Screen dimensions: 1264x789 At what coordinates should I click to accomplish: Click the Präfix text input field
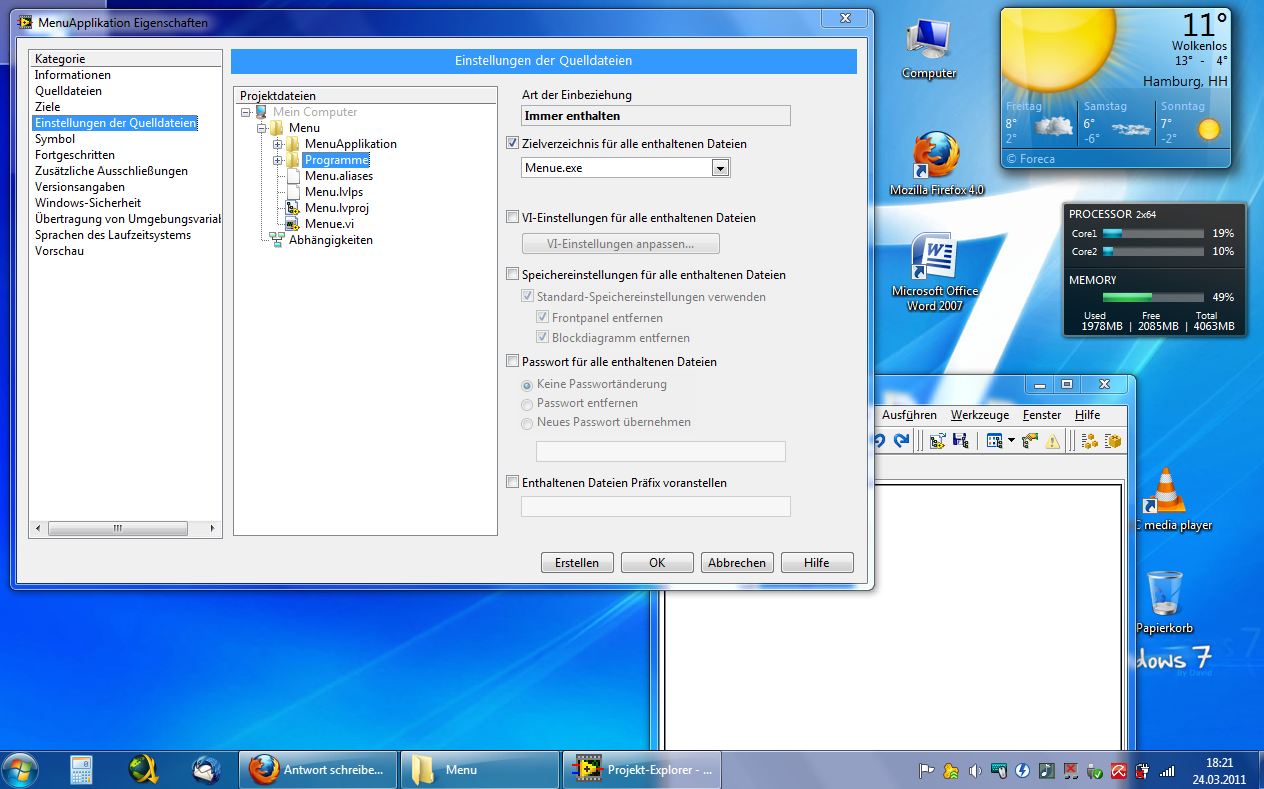[x=656, y=506]
